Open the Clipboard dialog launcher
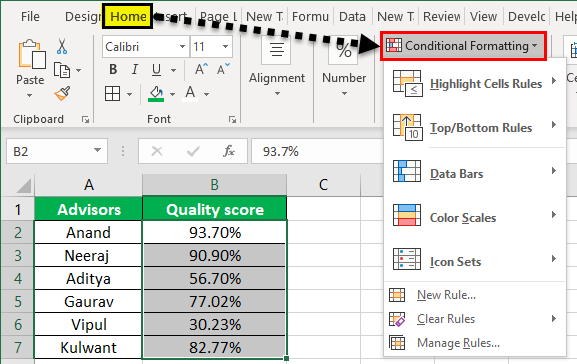577x364 pixels. [x=85, y=119]
